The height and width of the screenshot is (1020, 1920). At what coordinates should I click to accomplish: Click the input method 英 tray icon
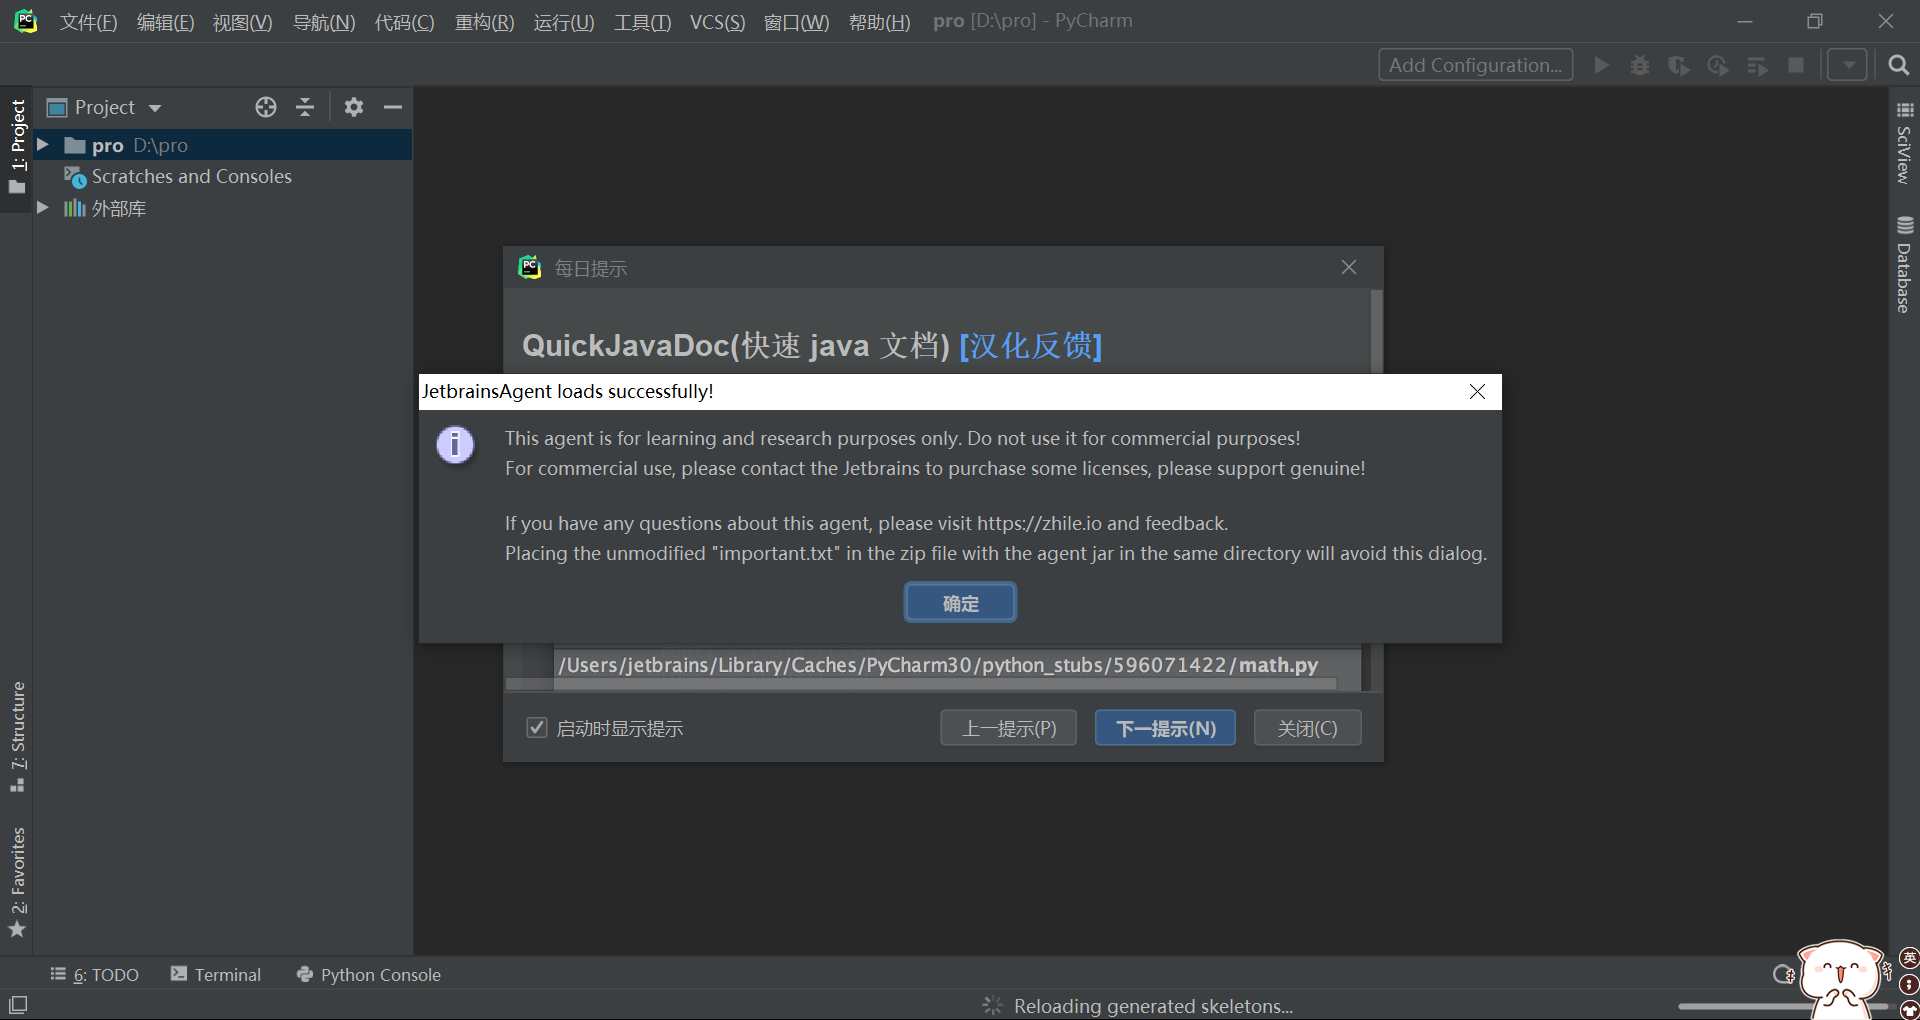1909,958
